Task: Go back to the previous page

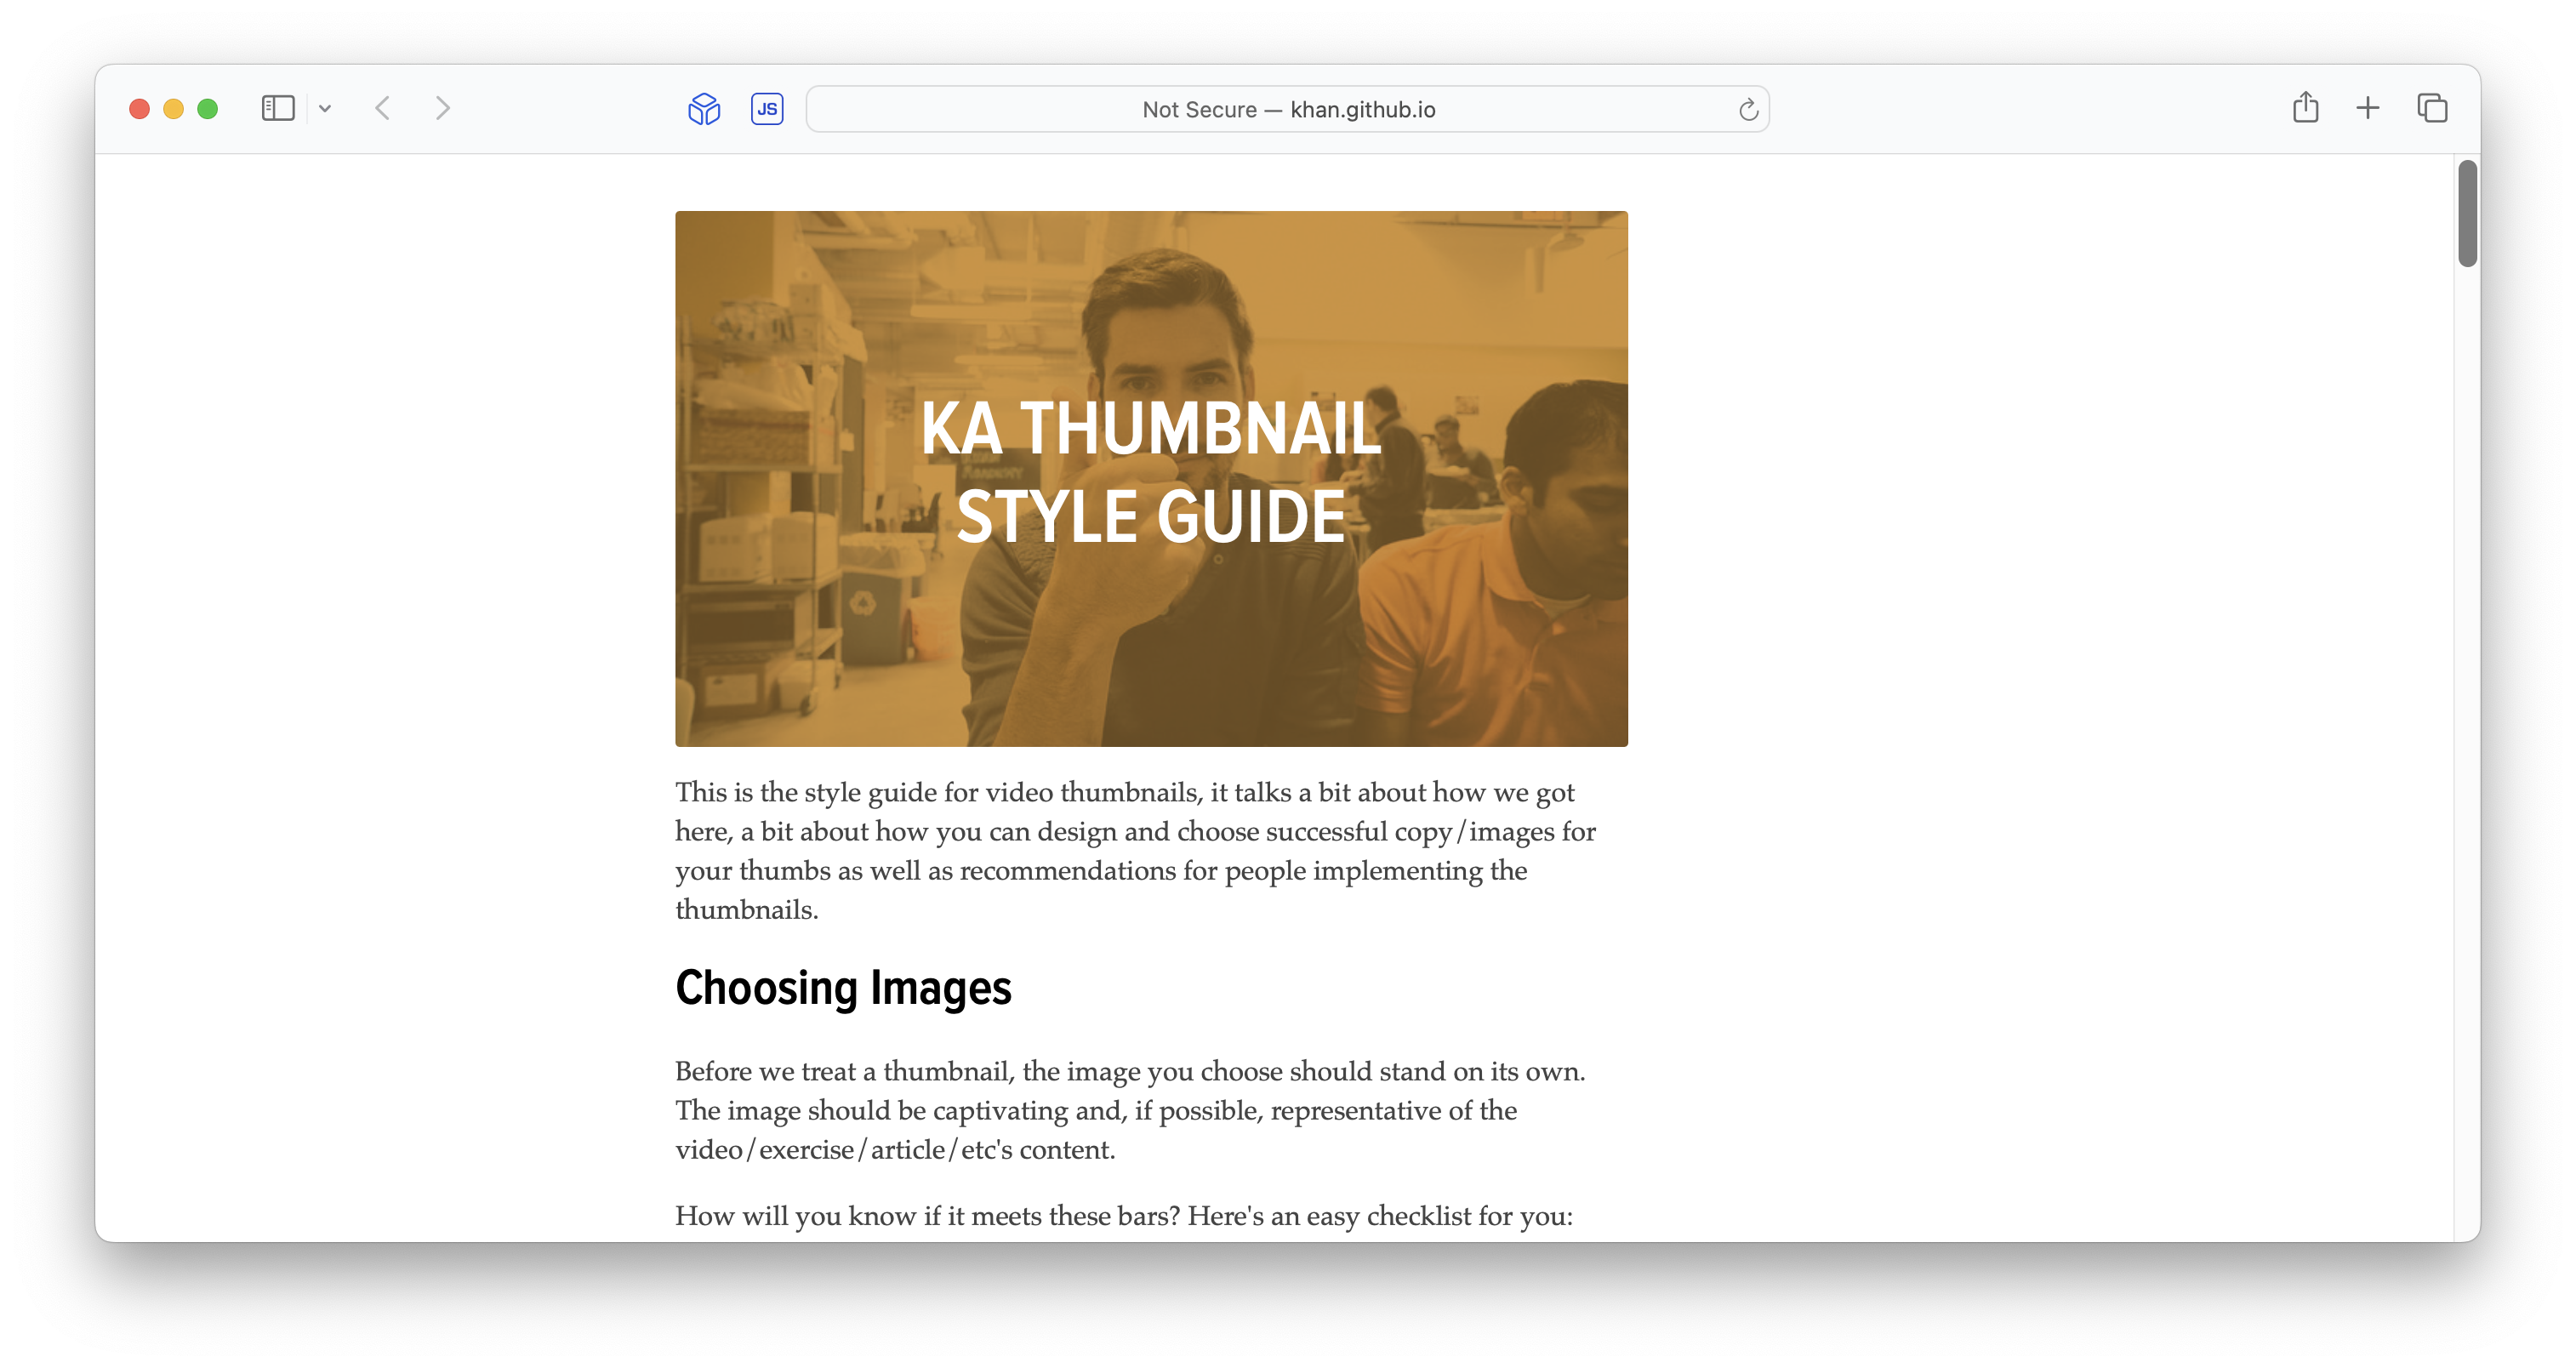Action: 383,108
